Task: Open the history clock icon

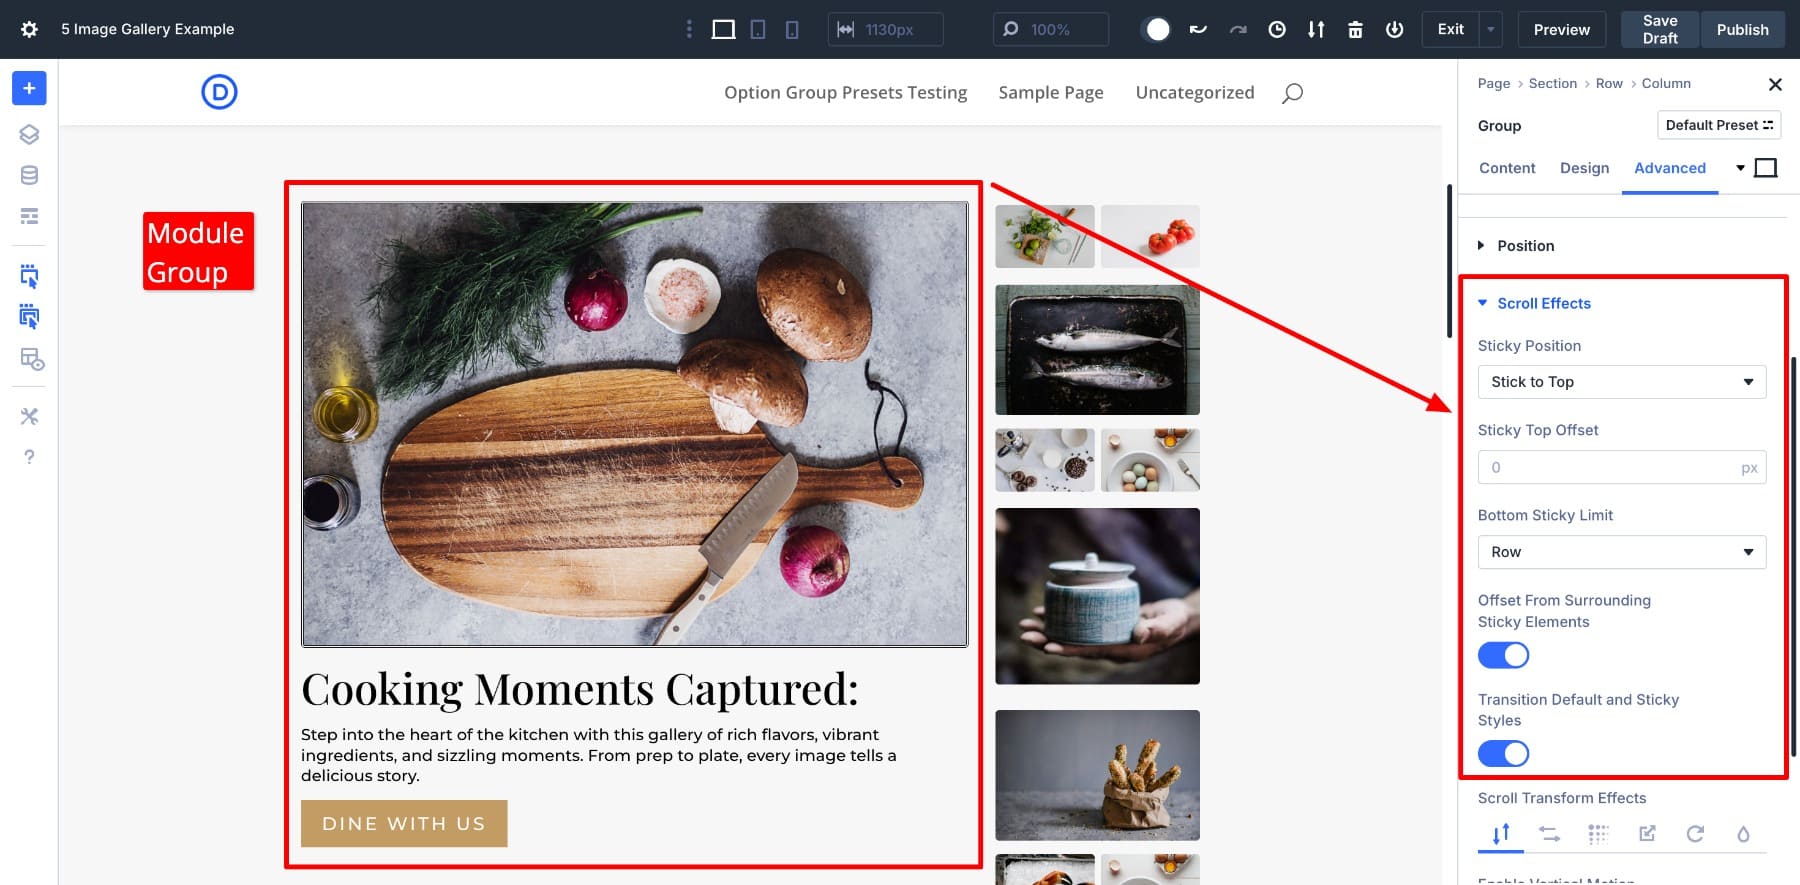Action: point(1277,29)
